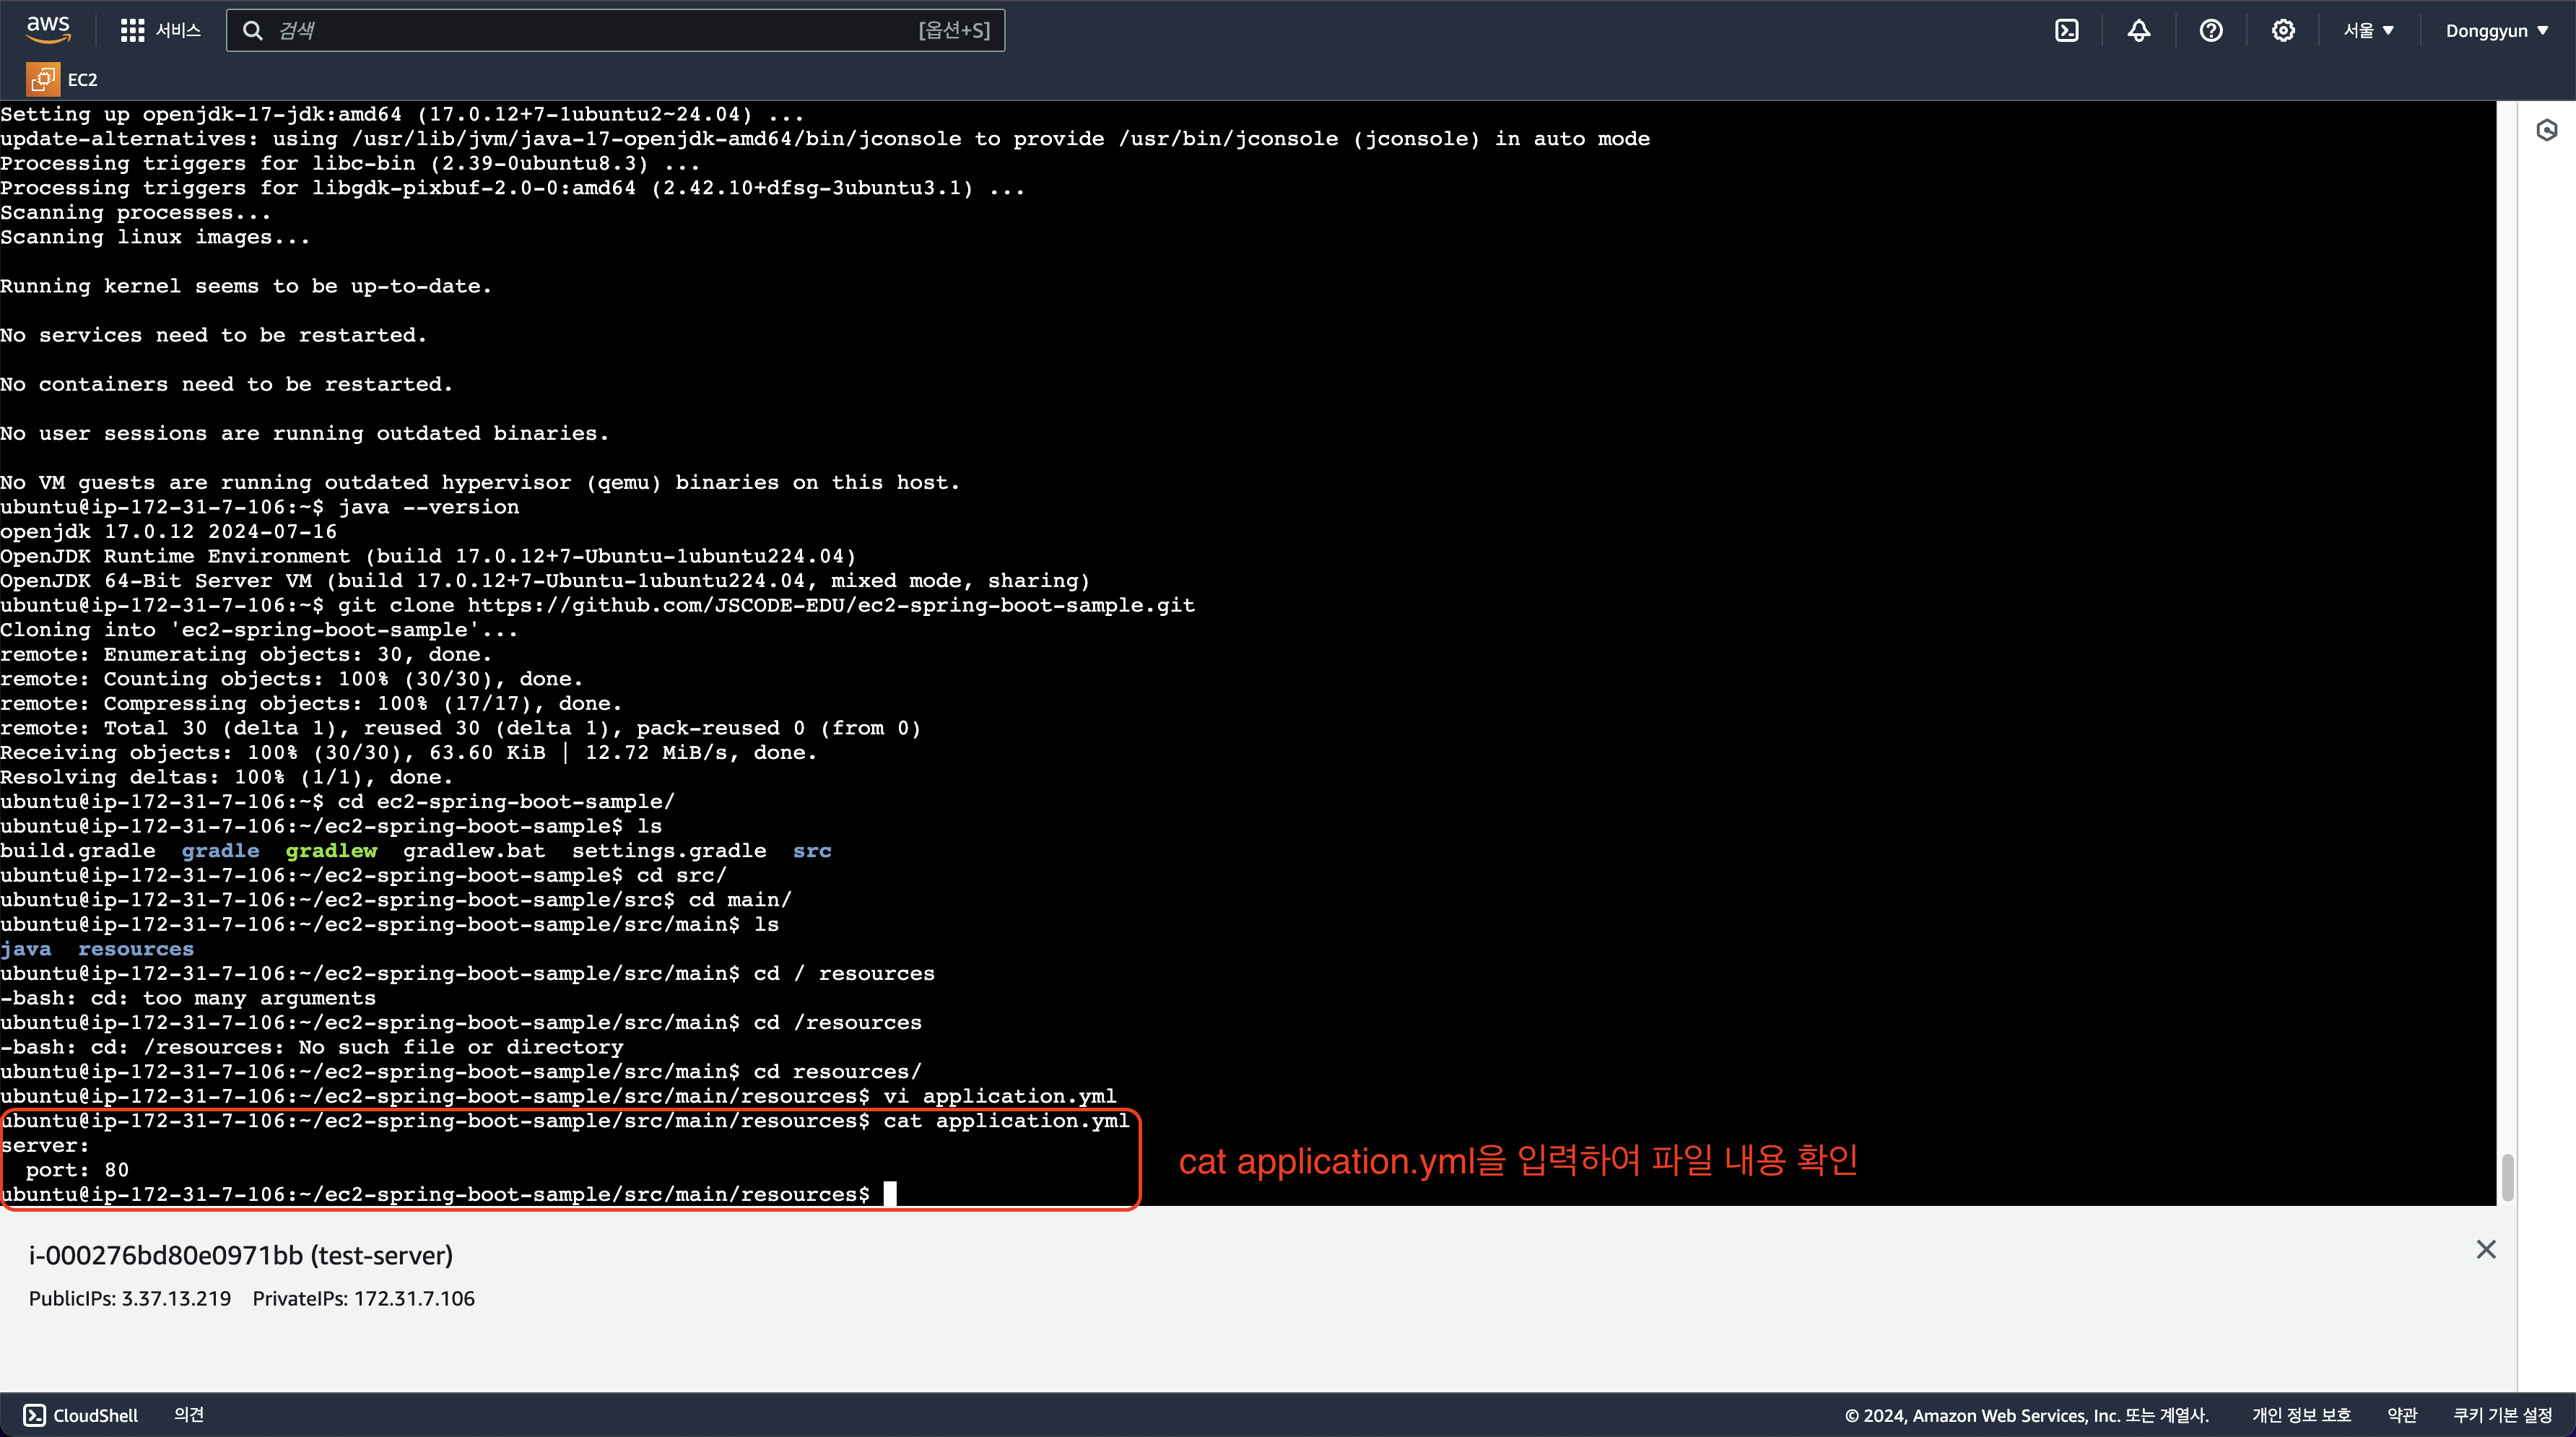Screen dimensions: 2576x1437
Task: Open CloudShell in the footer bar
Action: (81, 1414)
